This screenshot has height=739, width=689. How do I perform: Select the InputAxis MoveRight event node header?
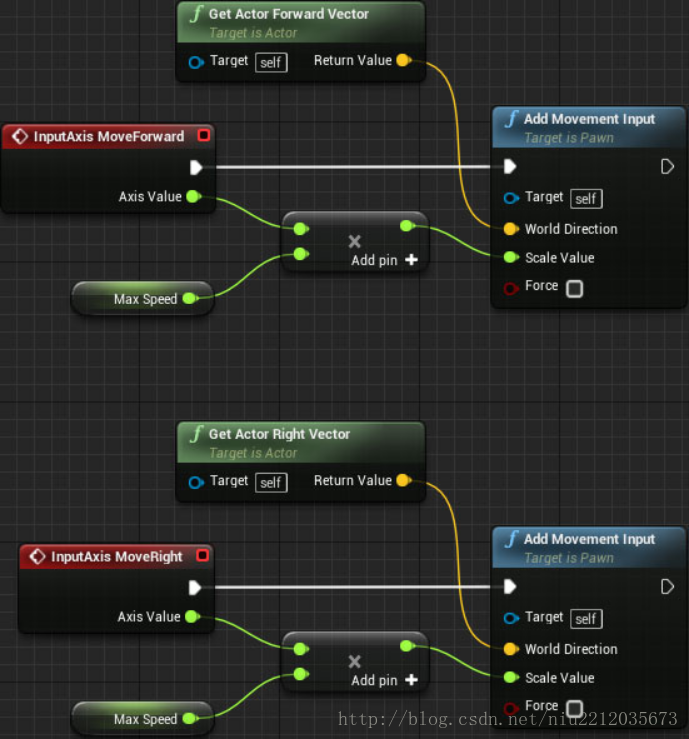click(116, 557)
